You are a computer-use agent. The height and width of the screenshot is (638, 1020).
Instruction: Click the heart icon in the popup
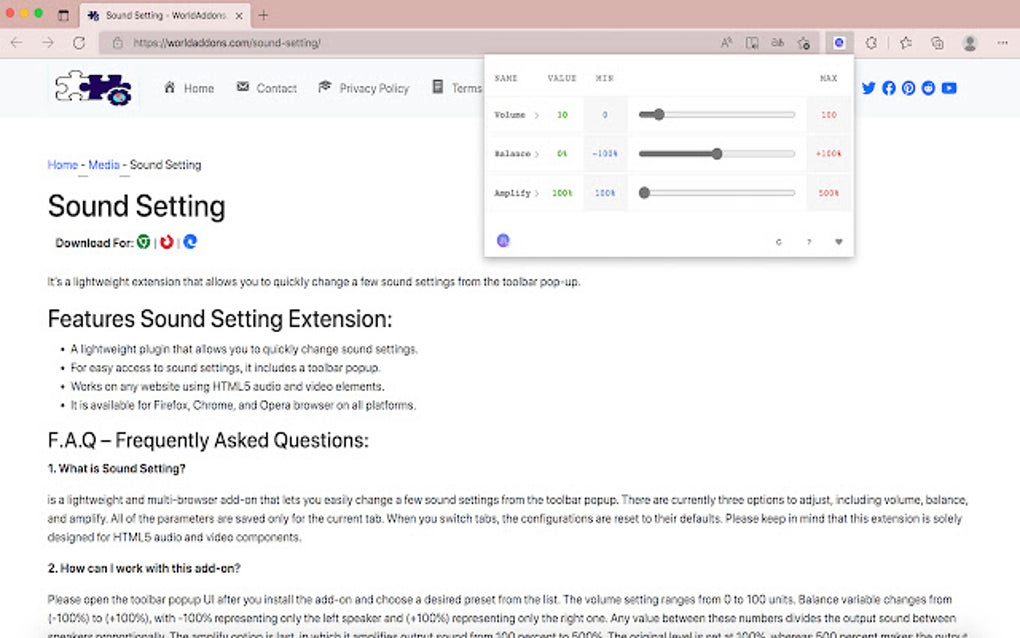click(839, 241)
